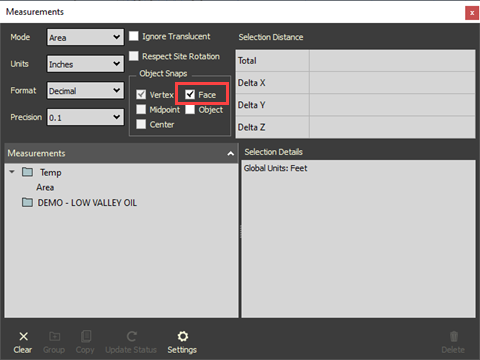Collapse the Temp folder tree arrow
This screenshot has height=360, width=480.
pyautogui.click(x=12, y=172)
